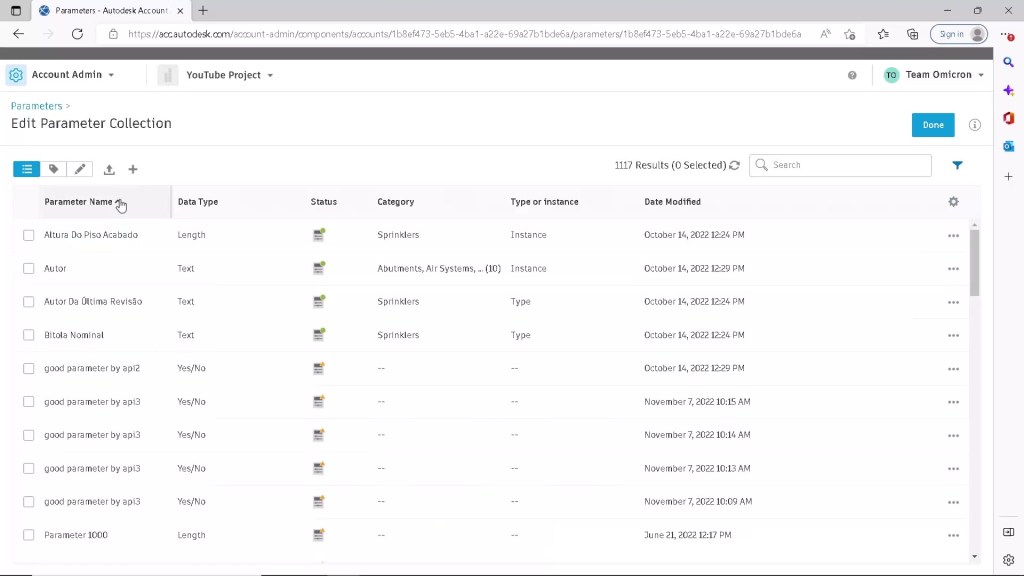Screen dimensions: 1024x576
Task: Click status icon of Autor row
Action: click(319, 268)
